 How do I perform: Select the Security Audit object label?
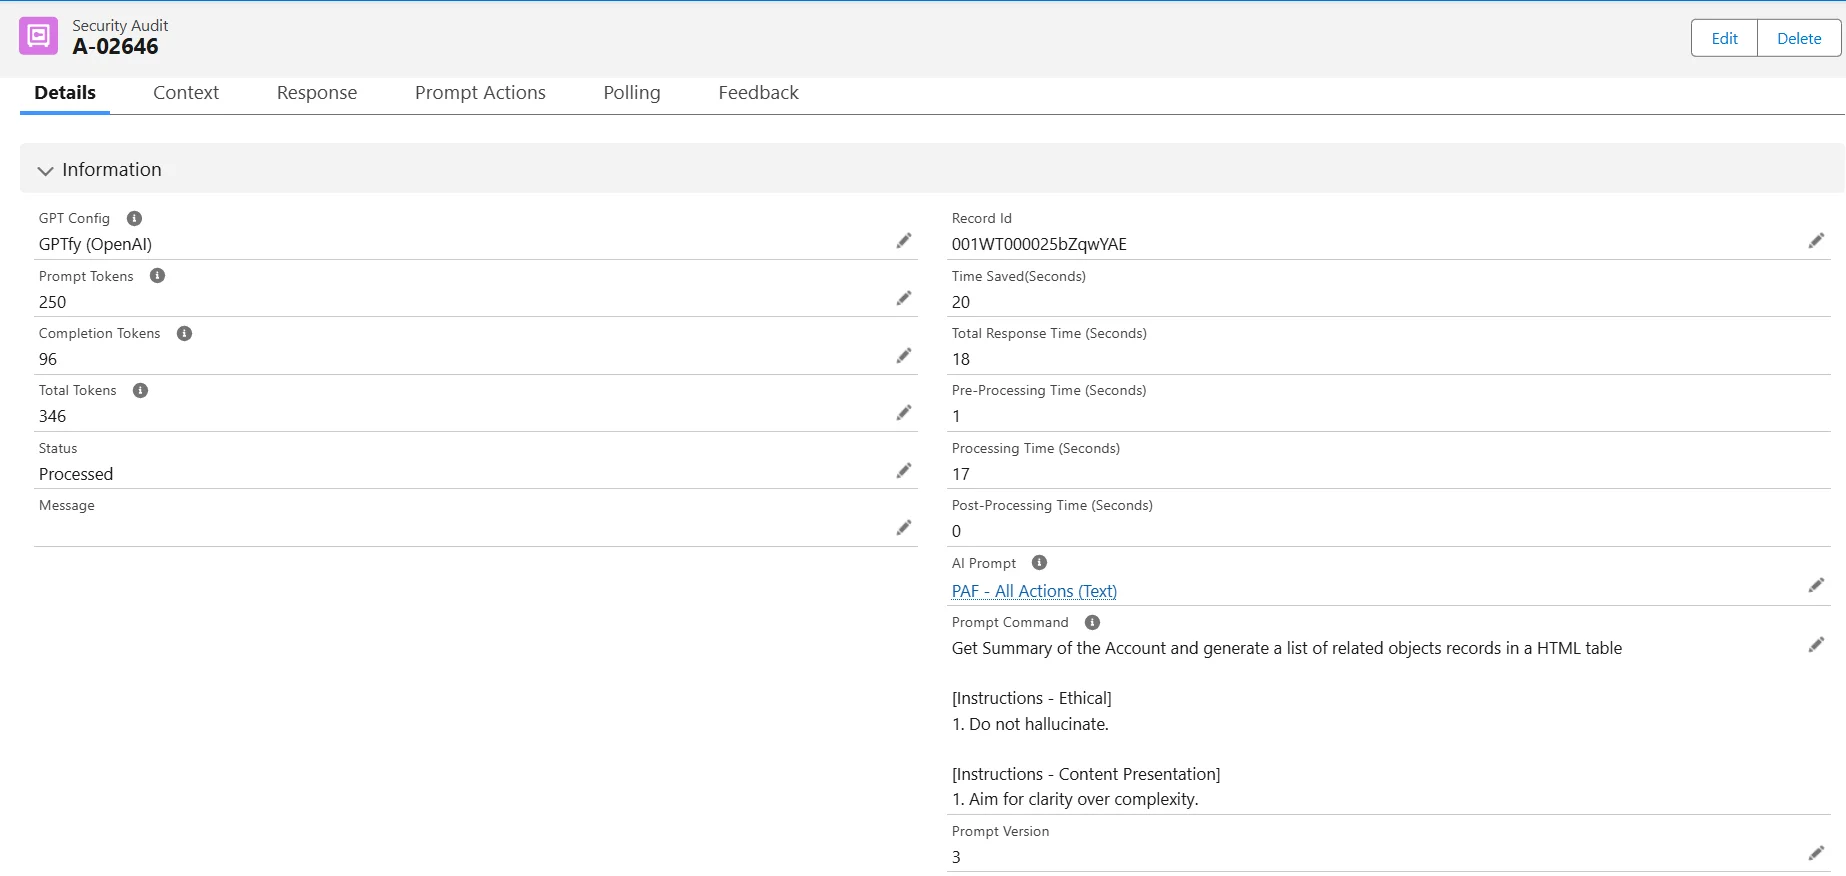pyautogui.click(x=120, y=25)
